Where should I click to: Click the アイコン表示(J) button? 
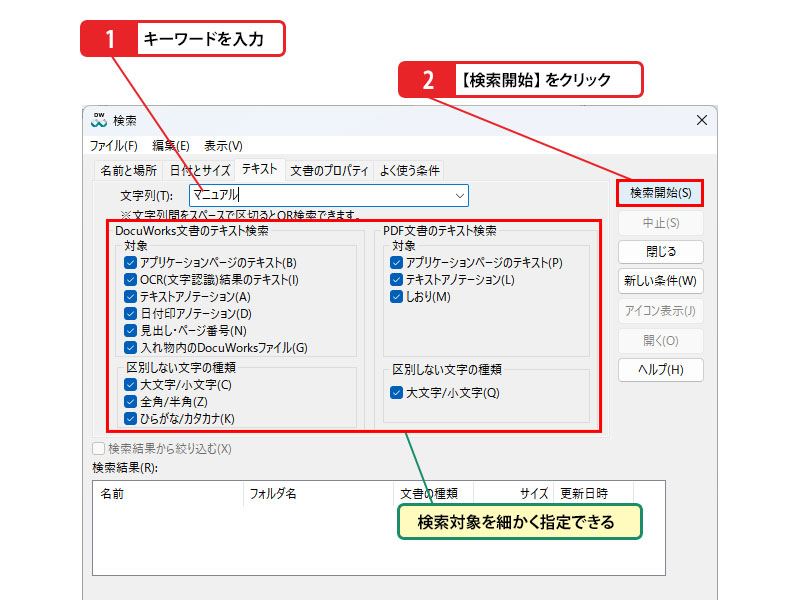[x=661, y=311]
